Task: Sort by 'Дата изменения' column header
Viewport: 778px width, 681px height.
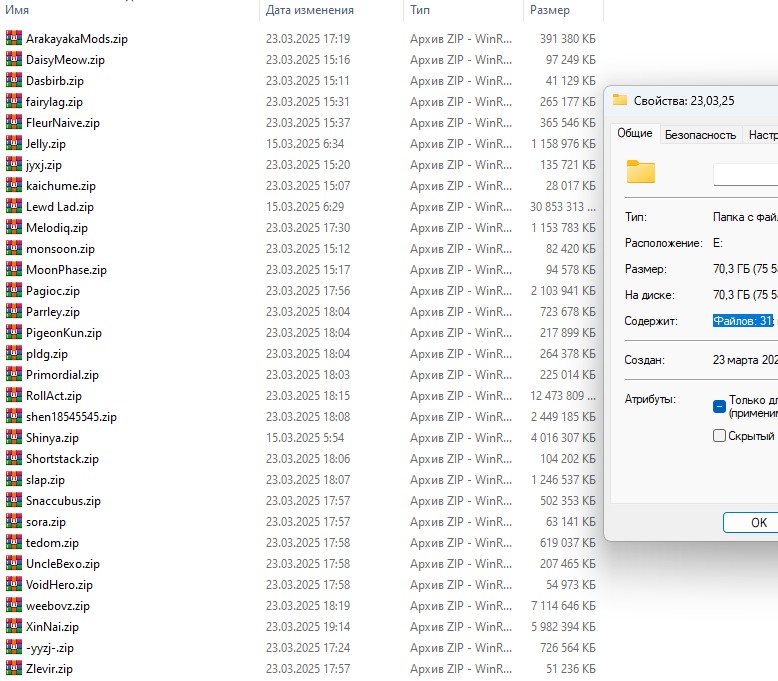Action: pyautogui.click(x=310, y=10)
